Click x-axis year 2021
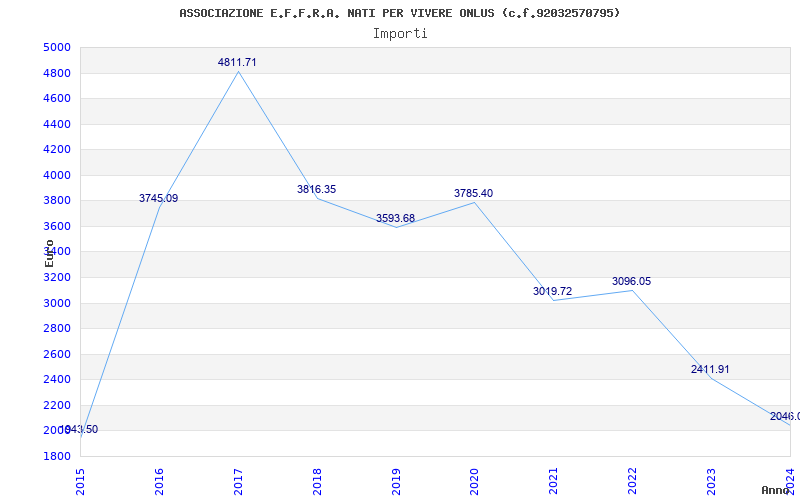The image size is (800, 500). coord(554,482)
